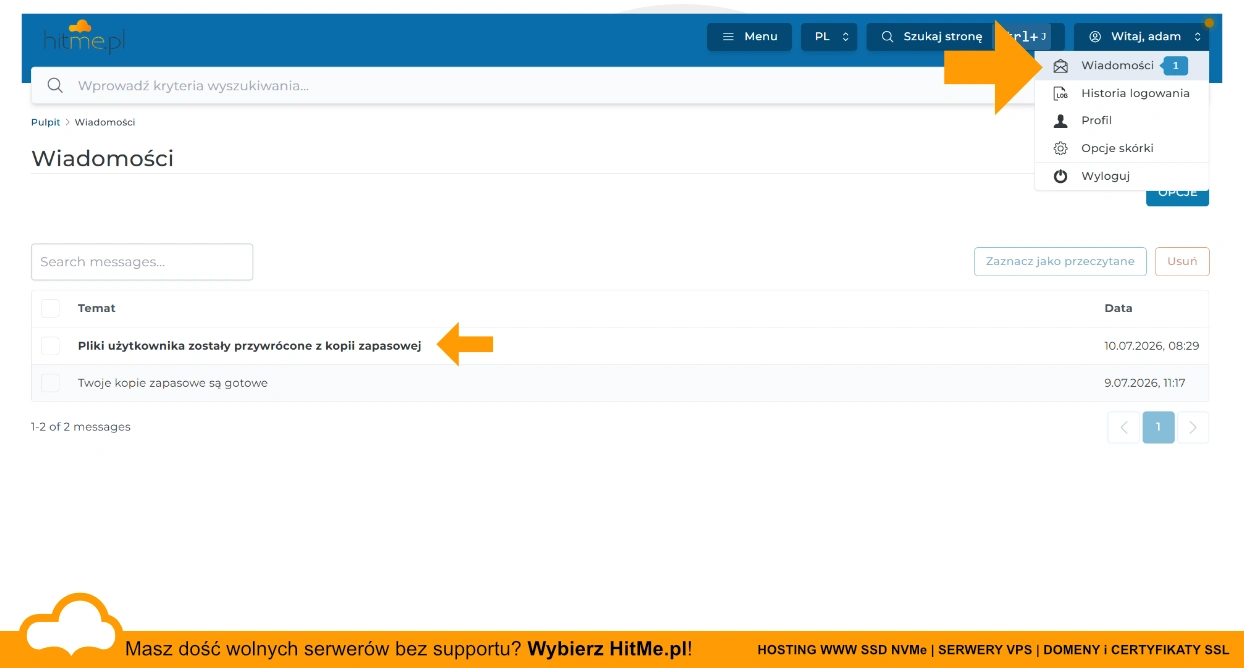Open the PL language dropdown
Screen dimensions: 1244x668
(829, 37)
